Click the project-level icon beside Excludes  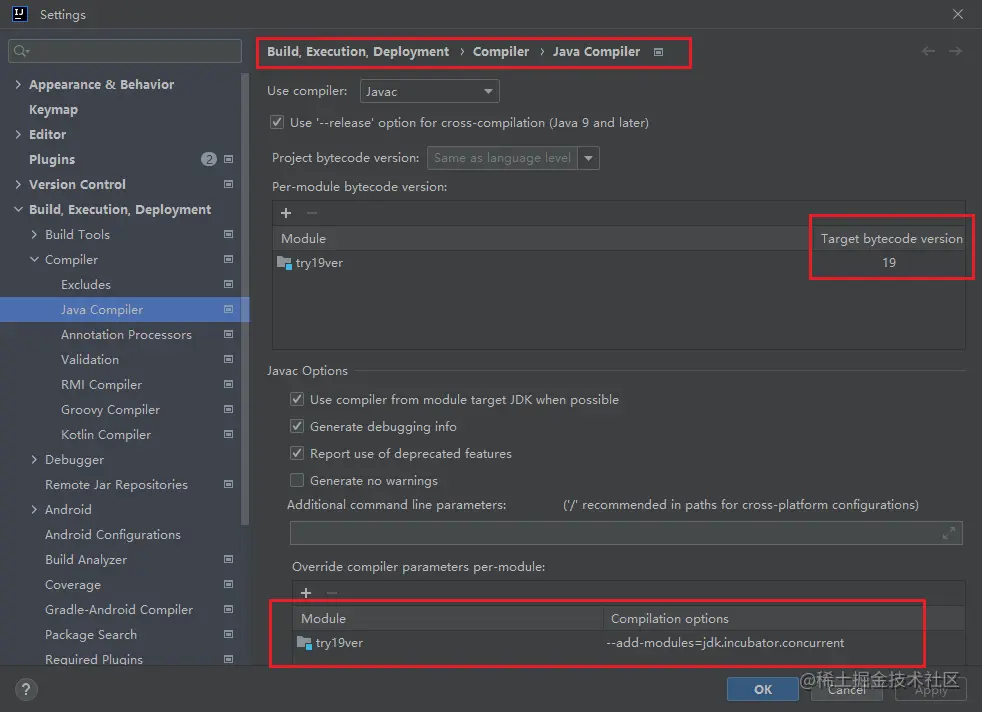click(229, 284)
